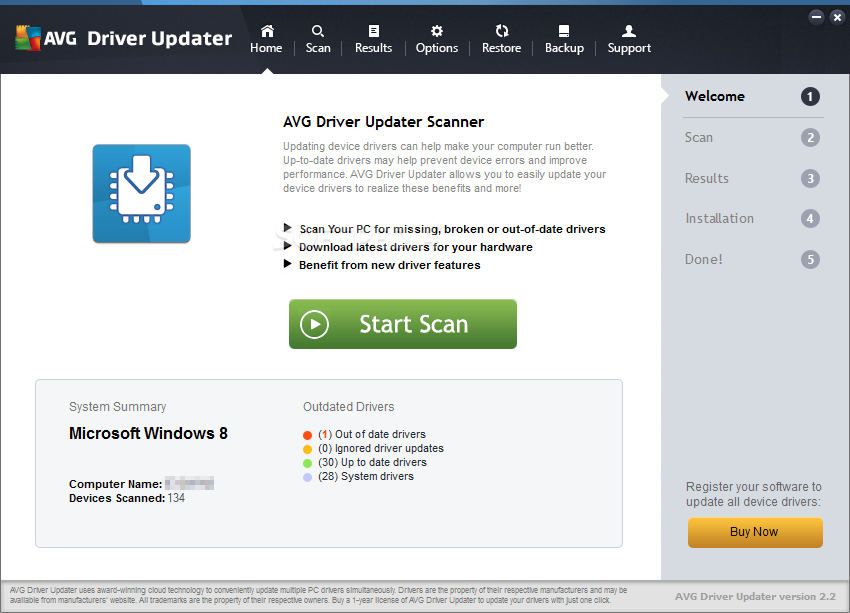Click '(1) Out of date drivers' text
The height and width of the screenshot is (613, 850).
[372, 434]
